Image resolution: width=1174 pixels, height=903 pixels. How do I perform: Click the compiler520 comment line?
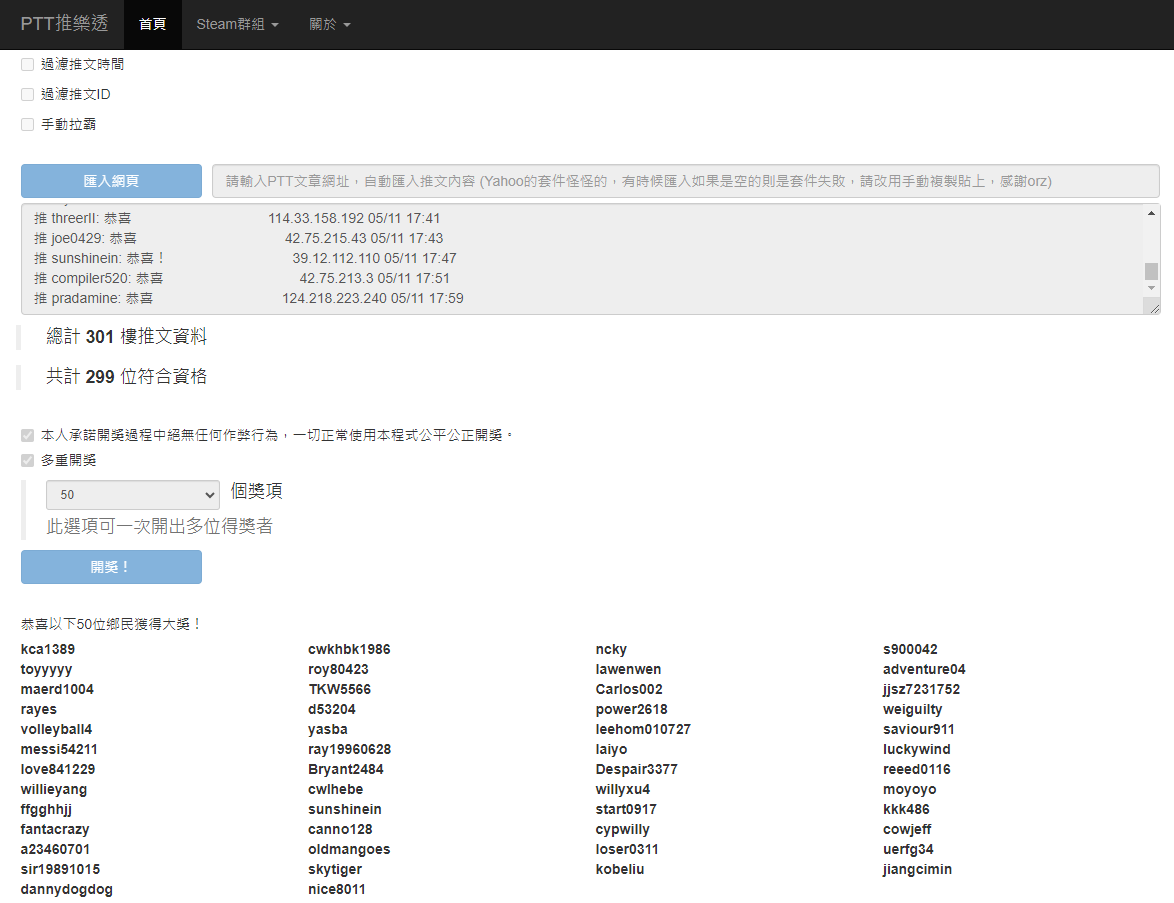(x=242, y=279)
